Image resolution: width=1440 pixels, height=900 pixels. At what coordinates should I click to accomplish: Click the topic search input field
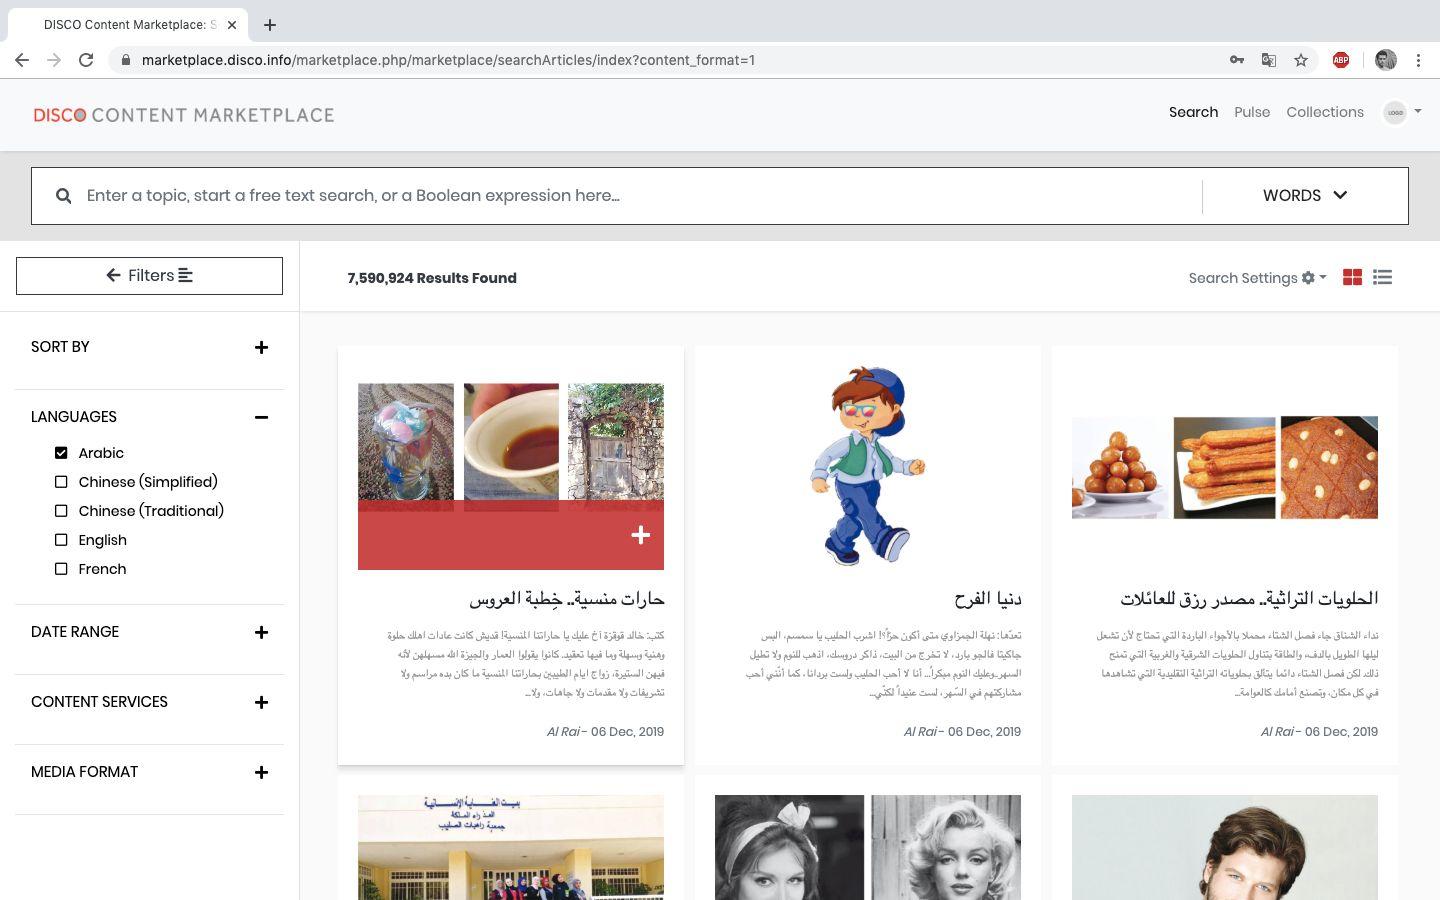pos(640,196)
